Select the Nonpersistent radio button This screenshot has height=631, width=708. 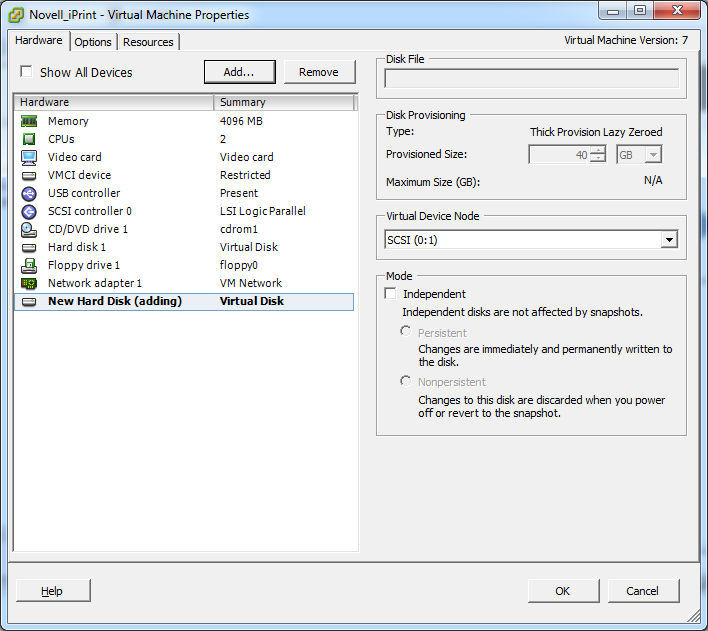405,381
